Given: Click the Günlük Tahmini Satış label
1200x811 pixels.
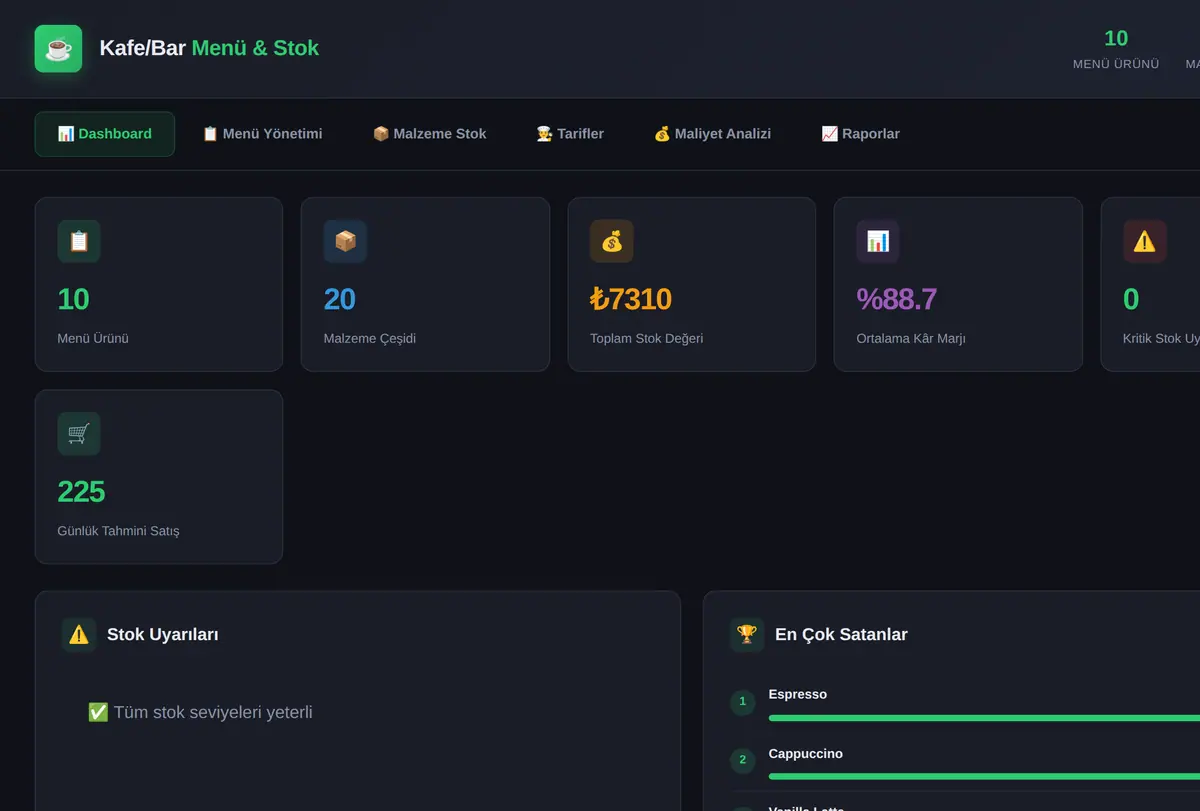Looking at the screenshot, I should coord(119,530).
